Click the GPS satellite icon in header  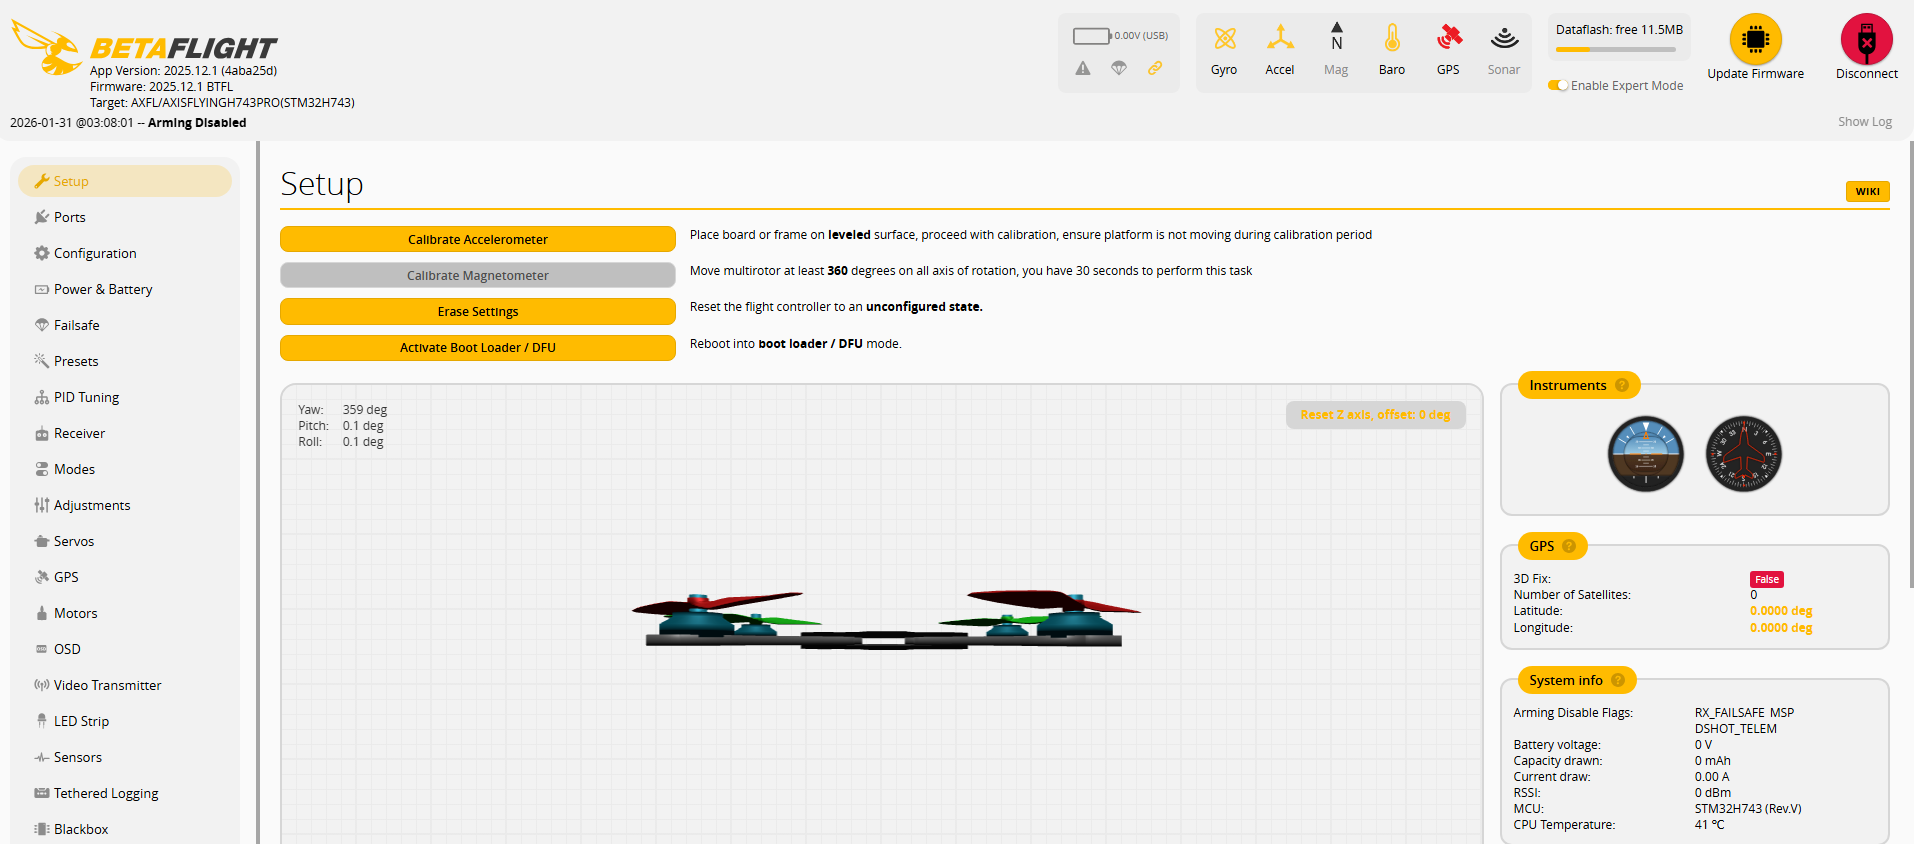pyautogui.click(x=1448, y=39)
